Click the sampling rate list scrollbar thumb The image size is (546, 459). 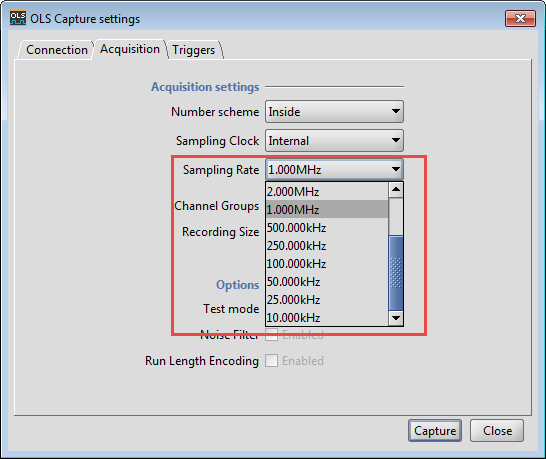(x=396, y=273)
